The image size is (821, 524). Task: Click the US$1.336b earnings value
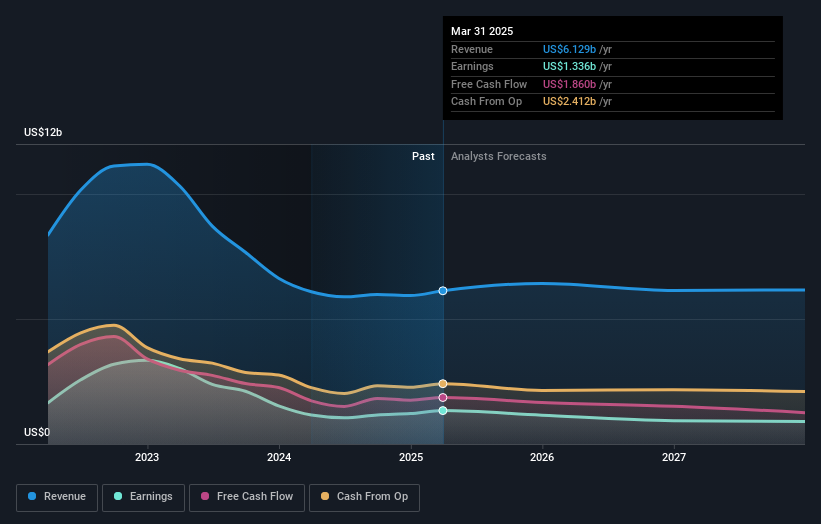569,66
